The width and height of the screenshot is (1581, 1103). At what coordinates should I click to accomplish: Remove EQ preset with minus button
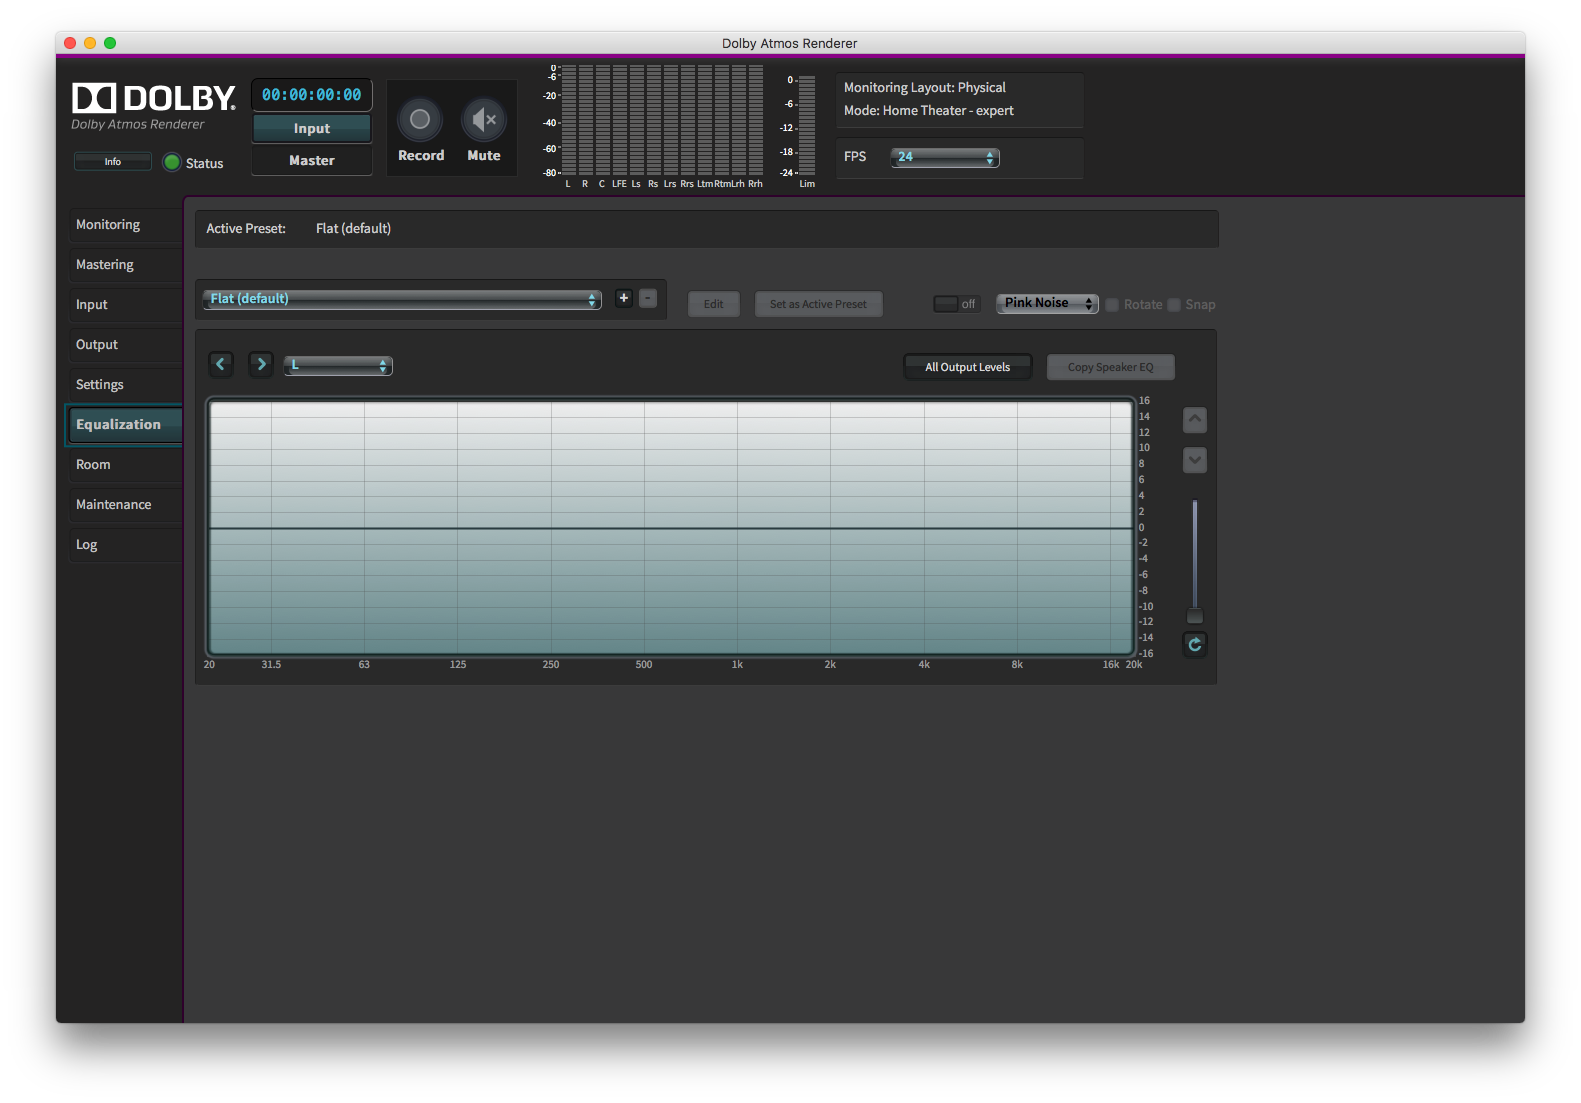[x=648, y=298]
